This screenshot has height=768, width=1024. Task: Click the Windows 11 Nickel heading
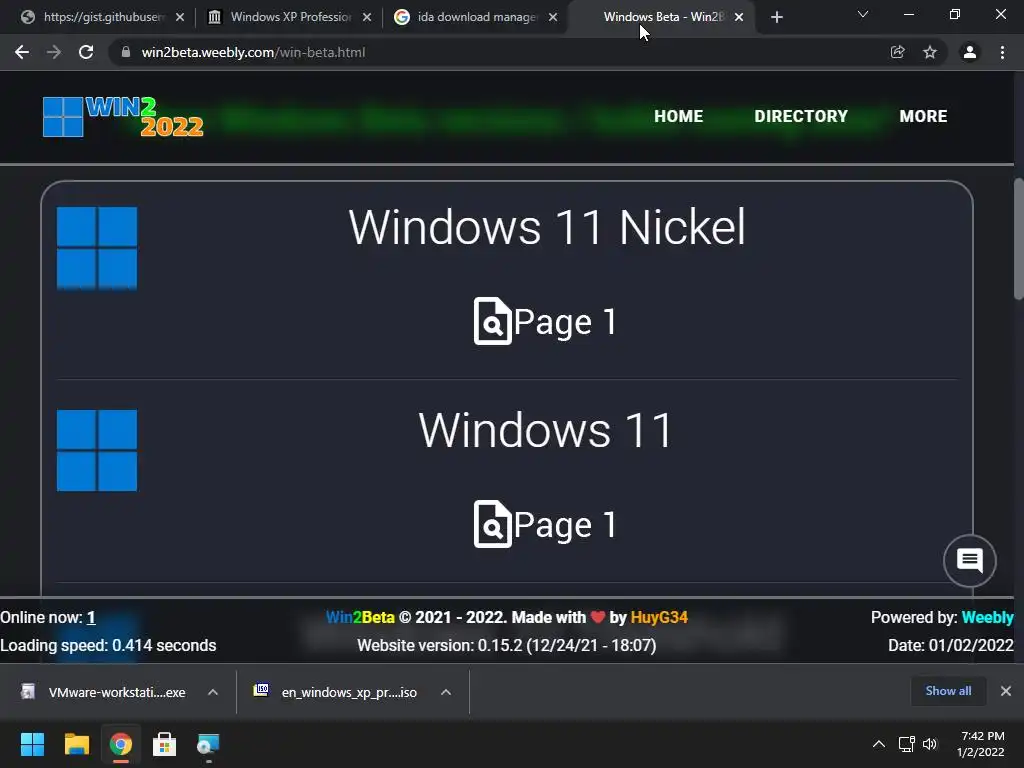point(547,227)
